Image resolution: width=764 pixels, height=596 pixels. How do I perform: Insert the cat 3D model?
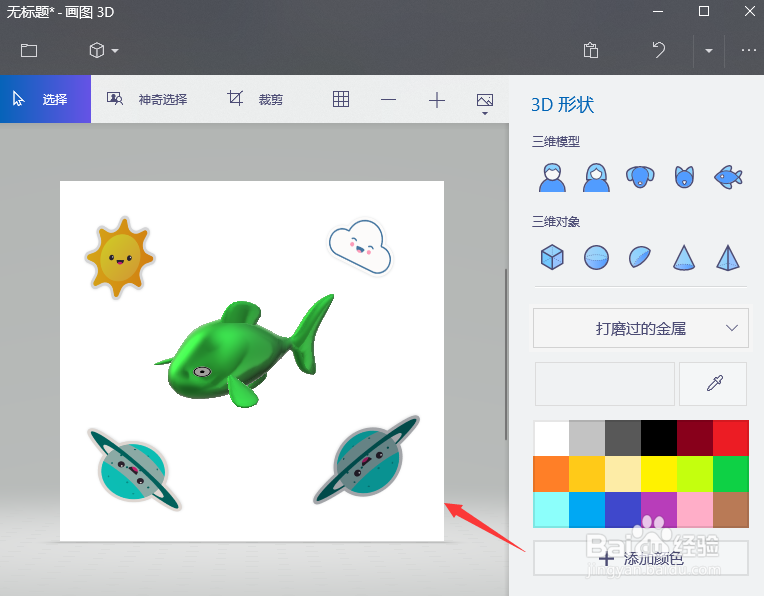coord(684,177)
